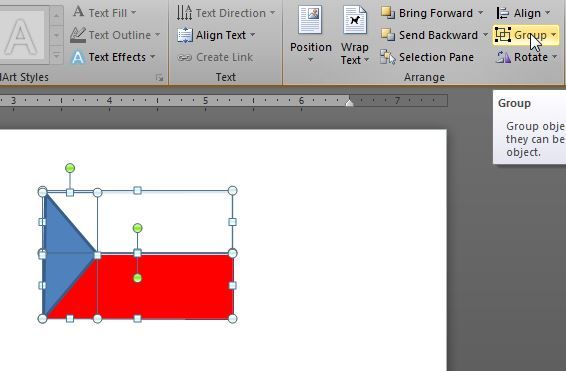Click the Send Backward icon
Screen dimensions: 566x371
[x=388, y=35]
